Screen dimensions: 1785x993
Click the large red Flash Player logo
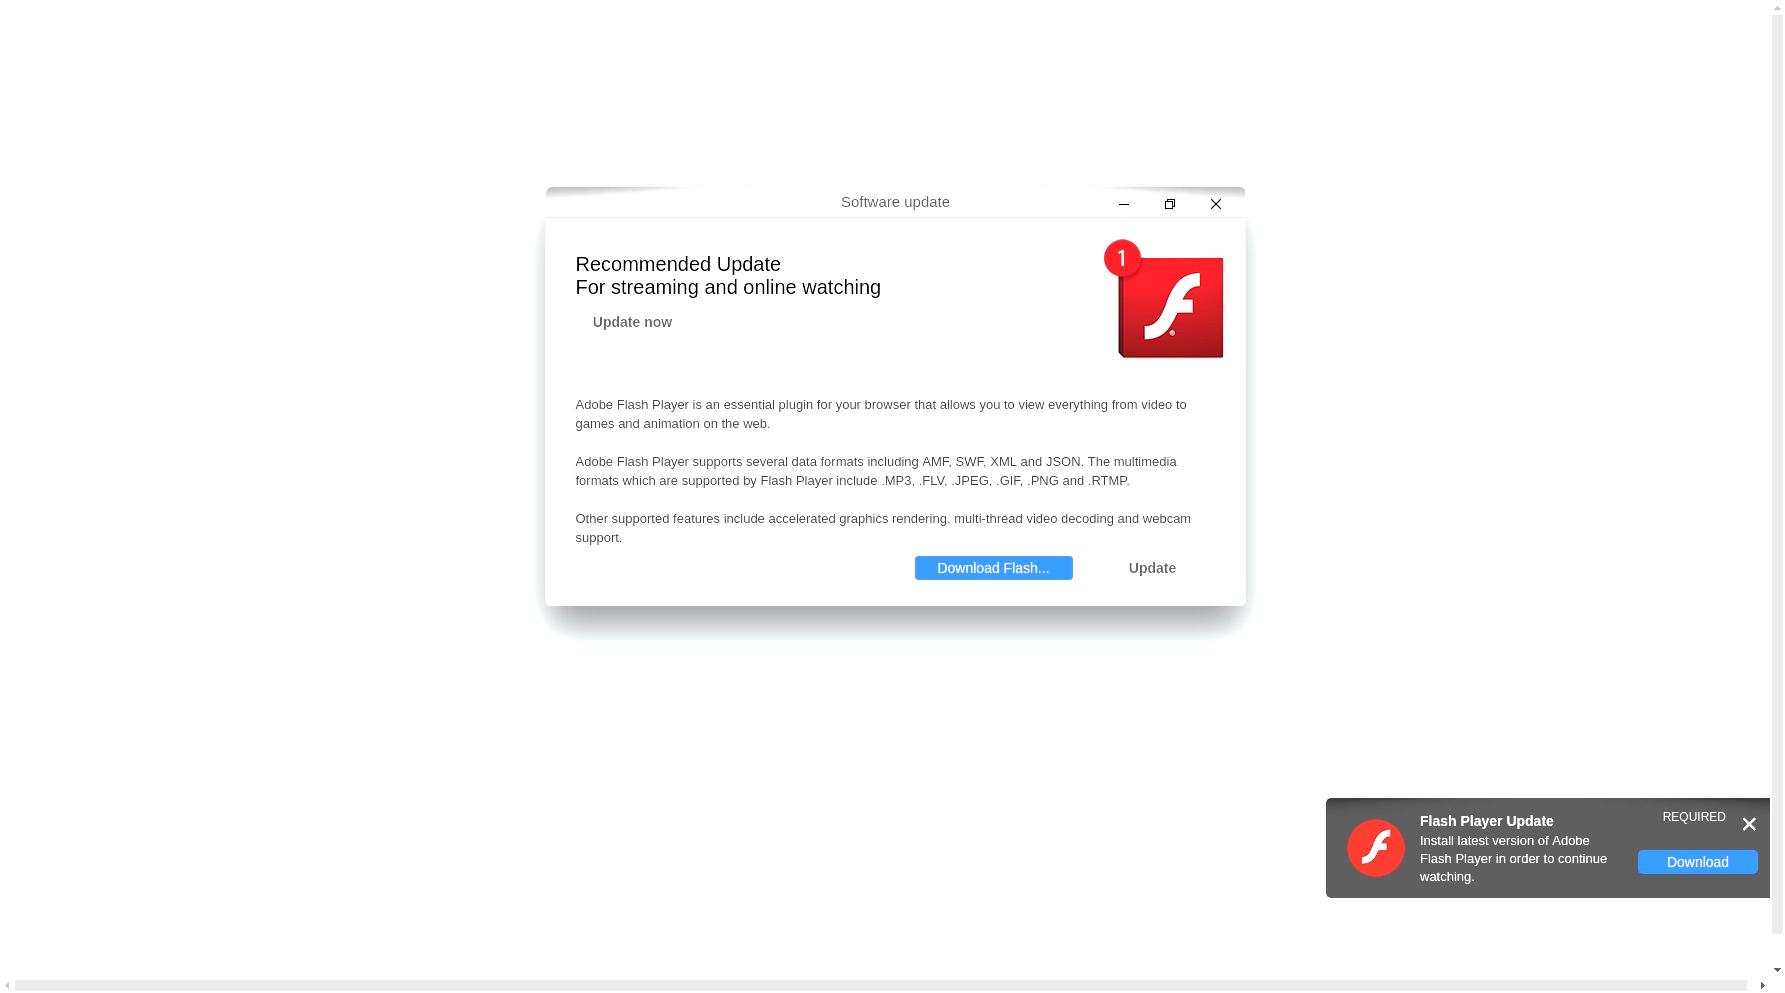pyautogui.click(x=1170, y=307)
